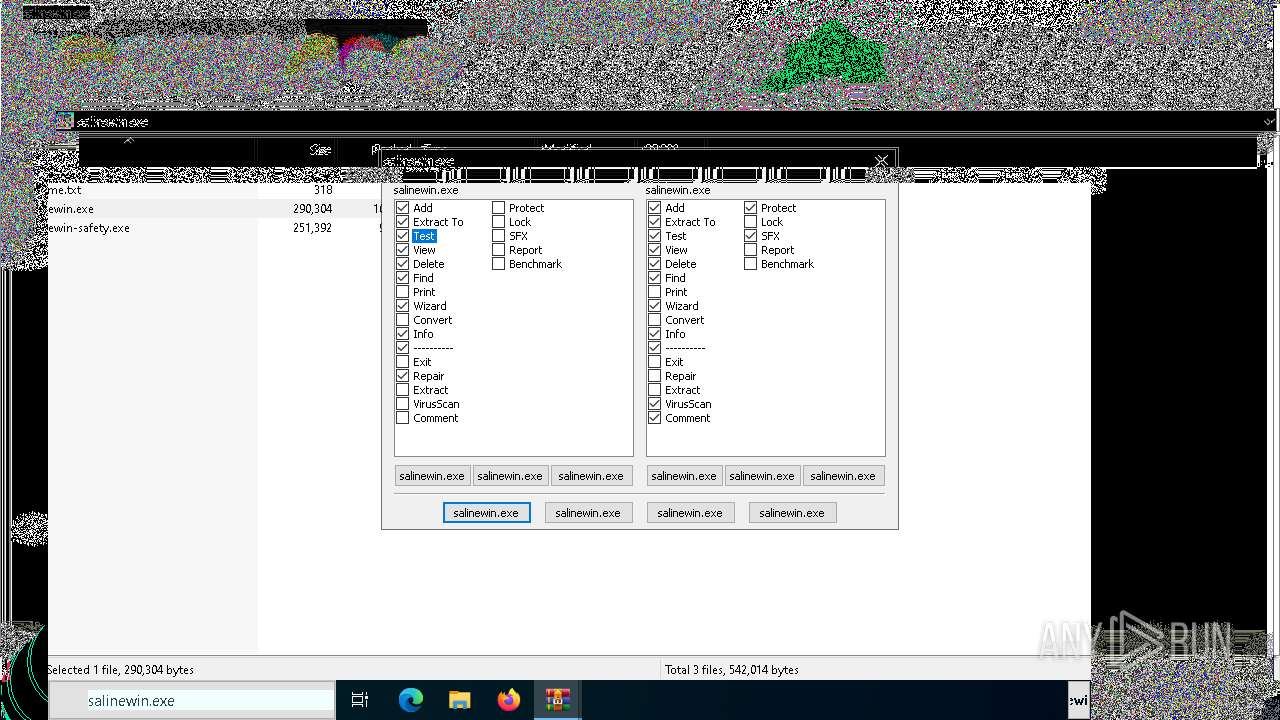Open File Explorer from the taskbar
Viewport: 1280px width, 720px height.
click(459, 701)
